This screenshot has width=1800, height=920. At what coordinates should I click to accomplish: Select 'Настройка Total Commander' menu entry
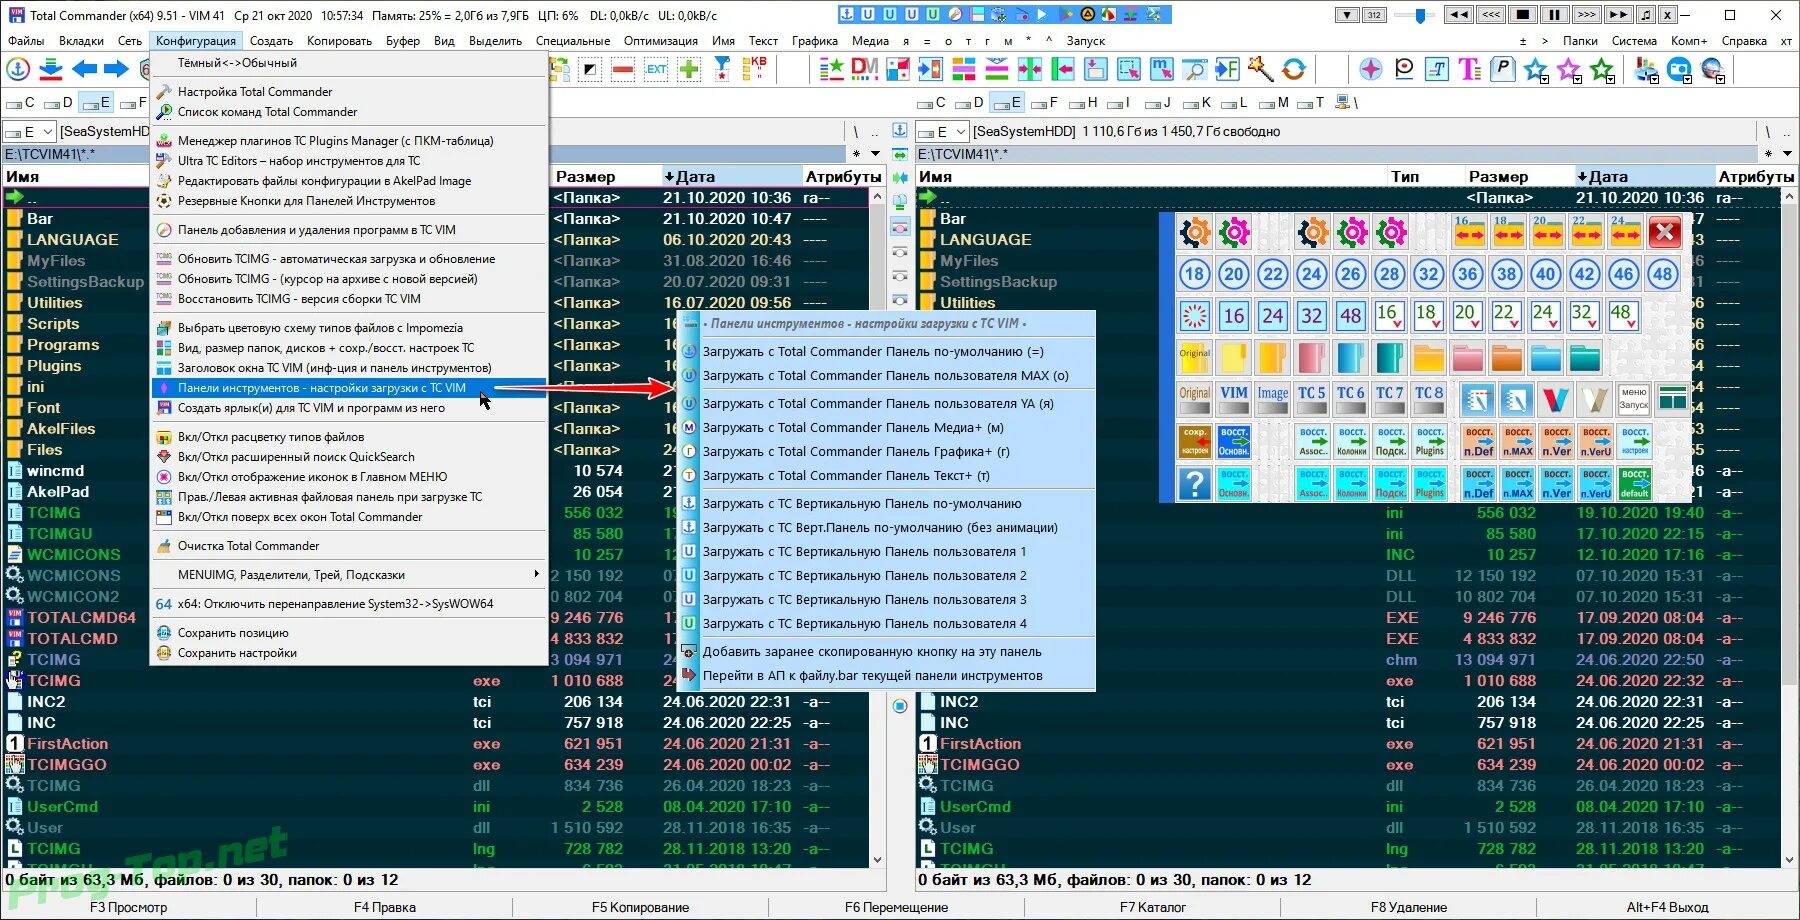click(x=349, y=92)
